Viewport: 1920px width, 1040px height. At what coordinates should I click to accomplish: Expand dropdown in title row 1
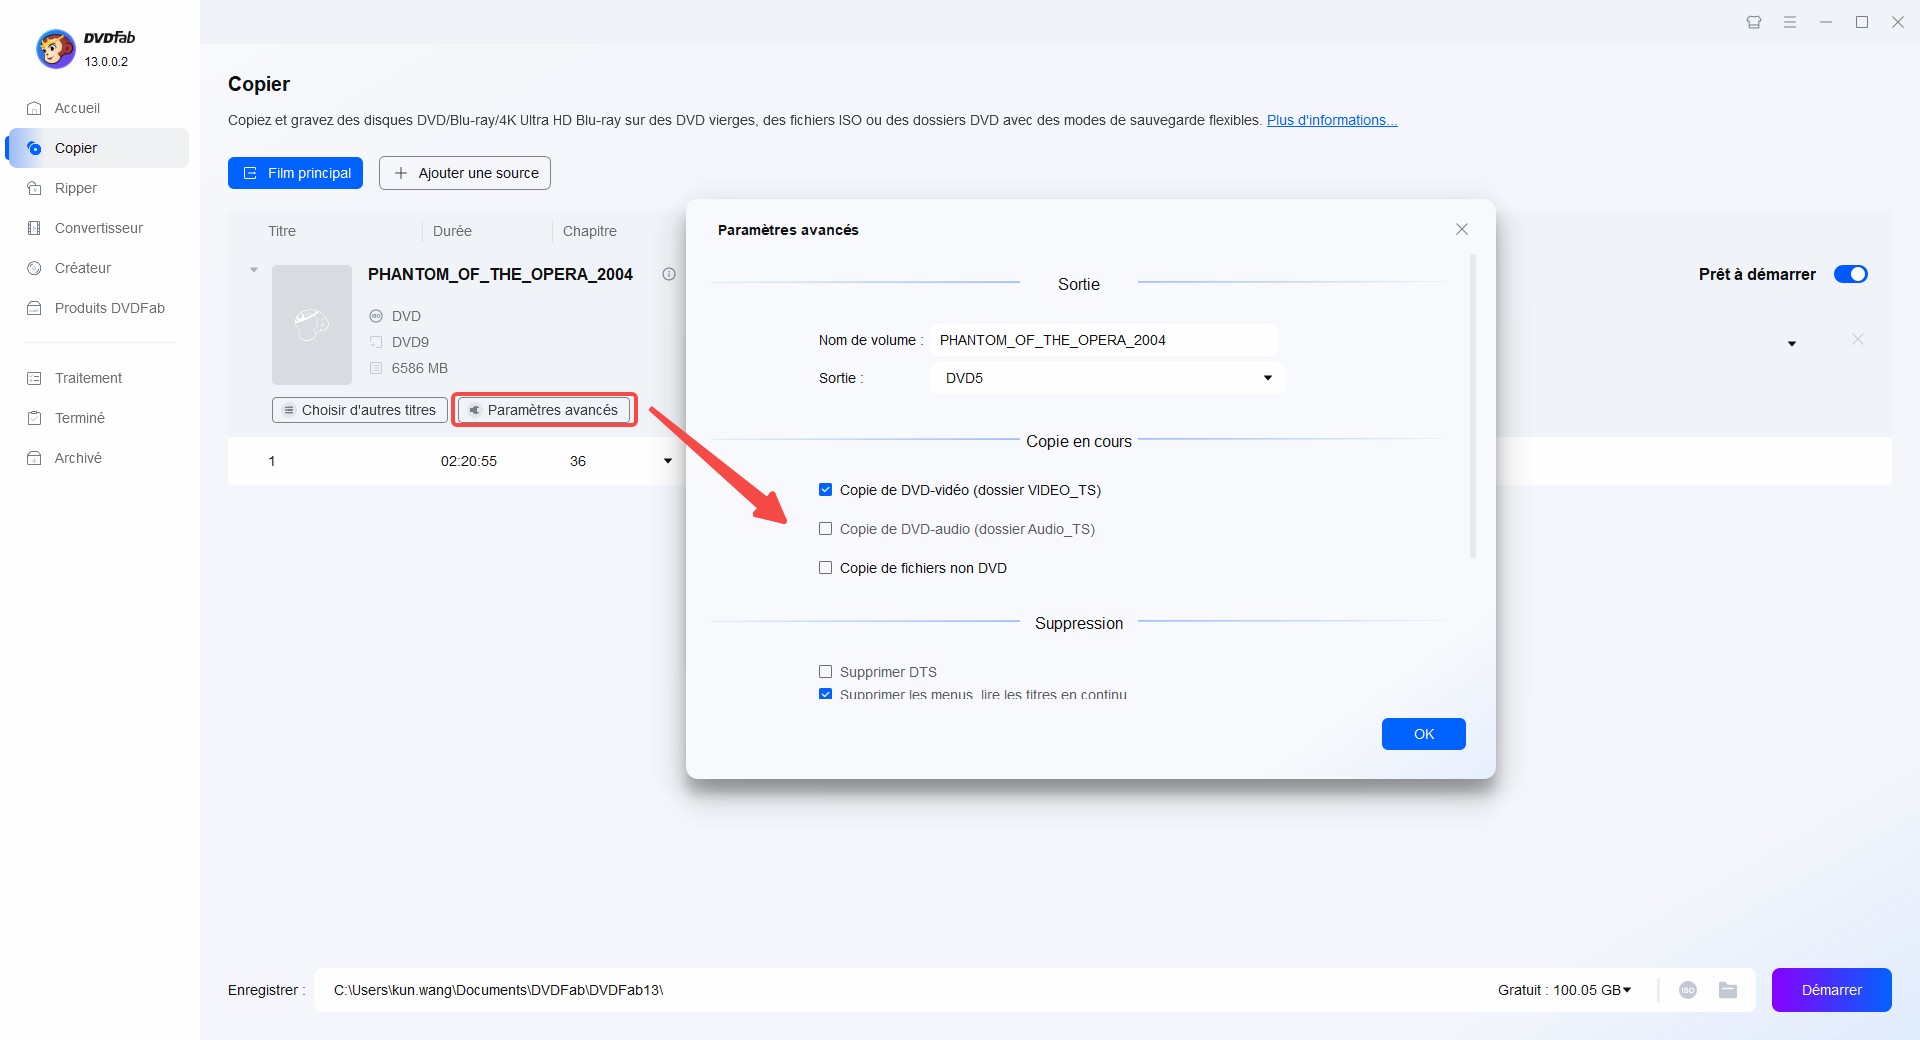[x=668, y=461]
